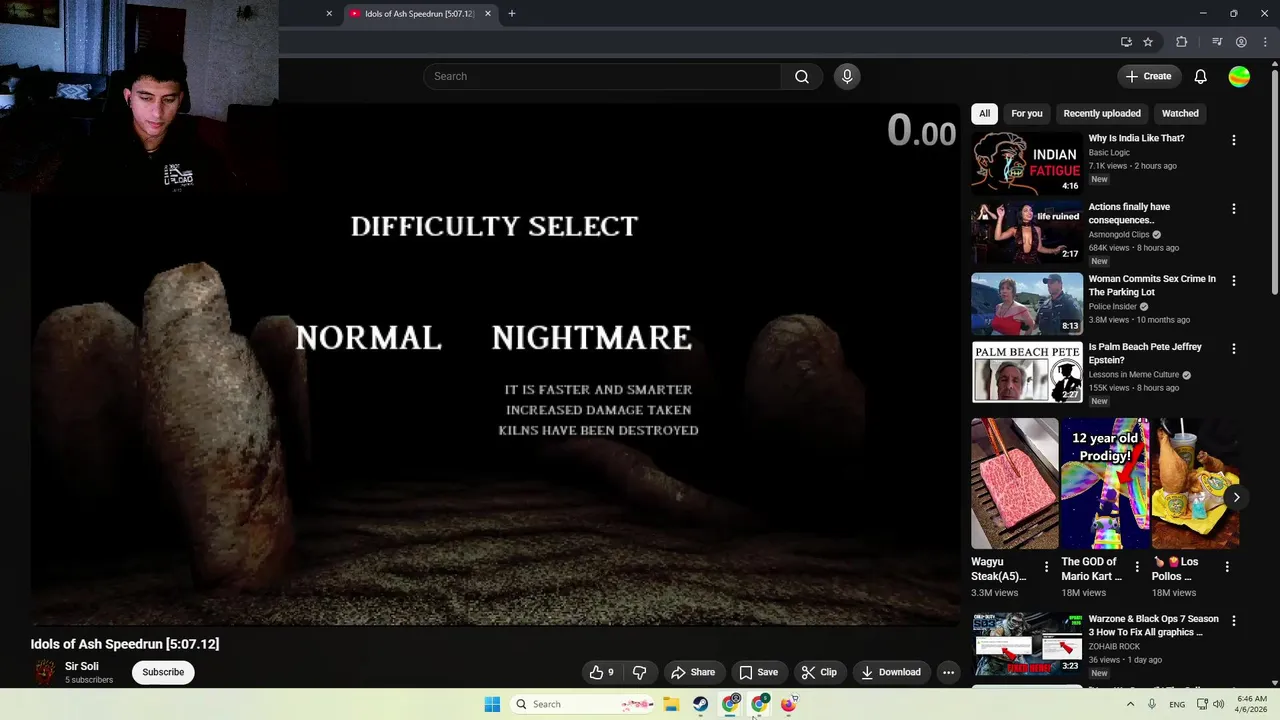Open Chrome profile icon
Viewport: 1280px width, 720px height.
click(1241, 42)
